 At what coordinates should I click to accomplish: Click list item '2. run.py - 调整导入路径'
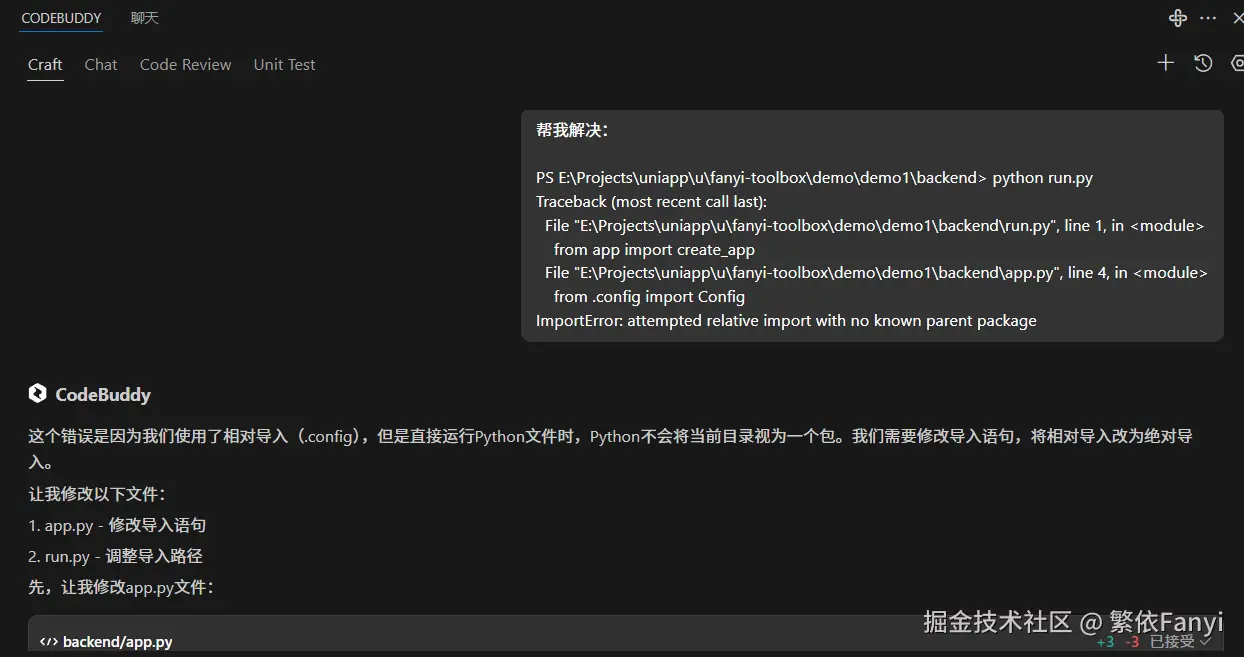tap(115, 556)
